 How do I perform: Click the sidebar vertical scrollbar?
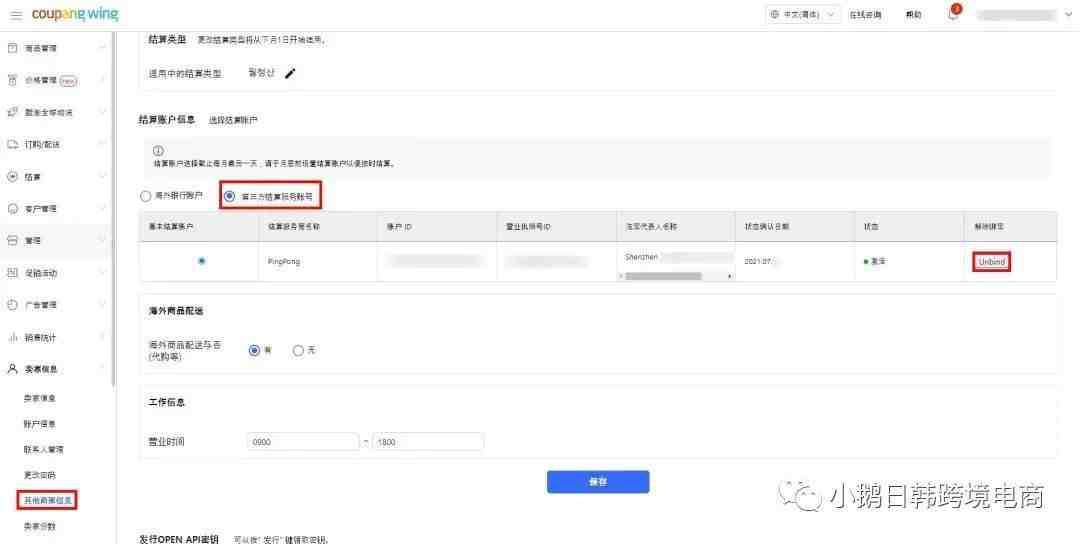pyautogui.click(x=114, y=209)
